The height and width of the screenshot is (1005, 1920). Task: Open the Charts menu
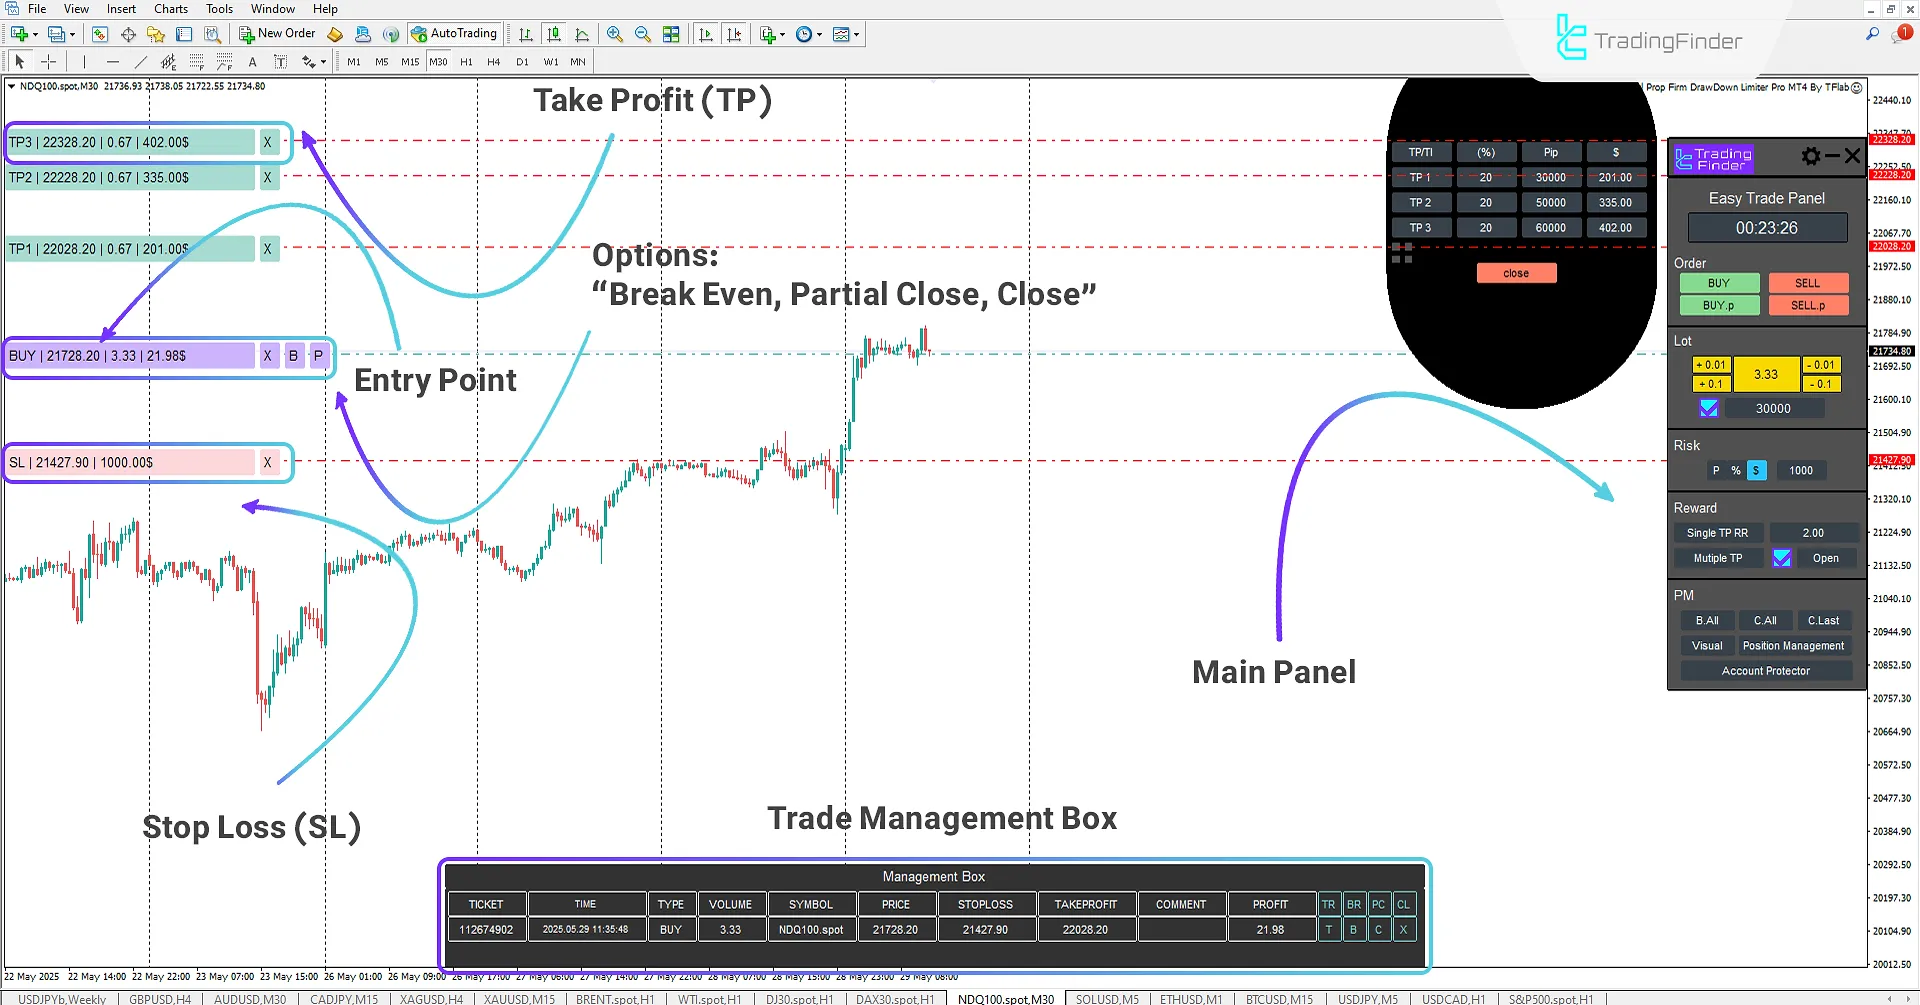pos(171,9)
